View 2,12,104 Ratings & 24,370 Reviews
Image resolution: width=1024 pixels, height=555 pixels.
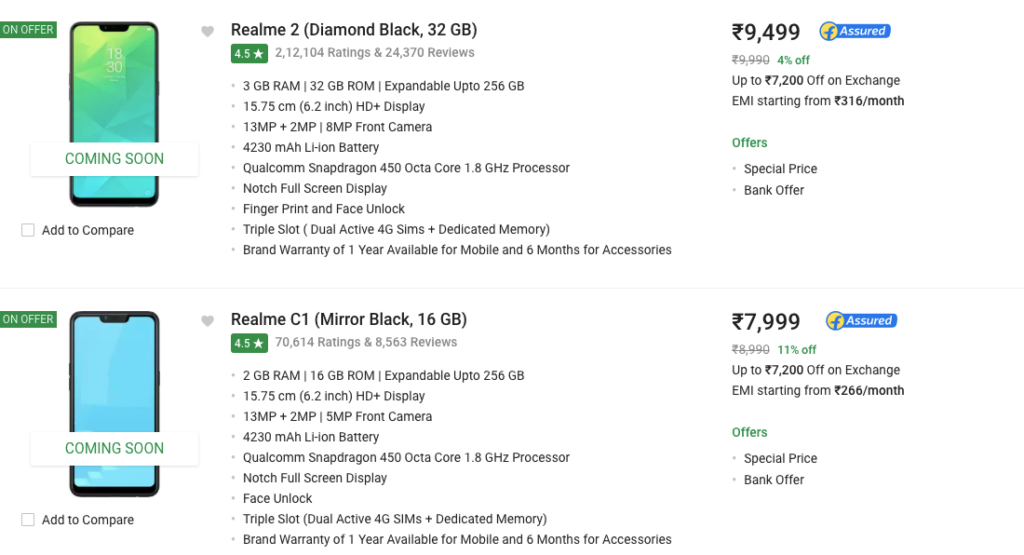tap(375, 53)
